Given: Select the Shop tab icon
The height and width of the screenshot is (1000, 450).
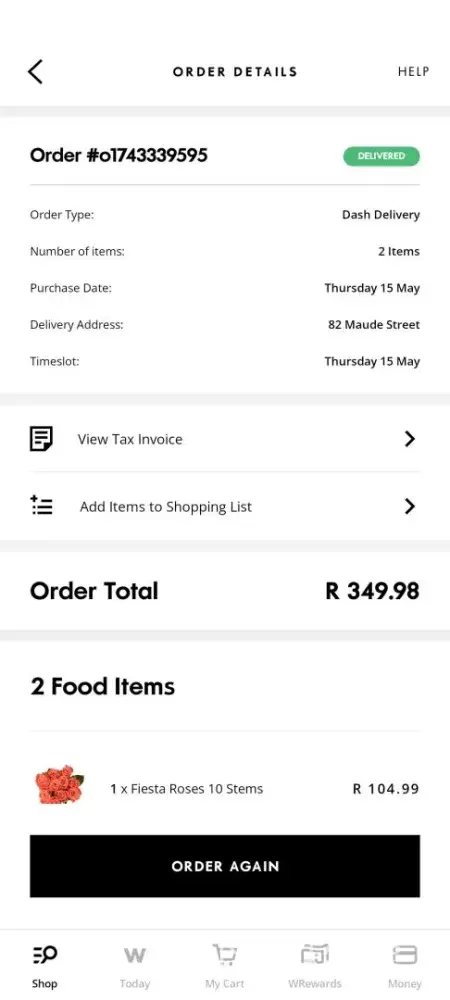Looking at the screenshot, I should tap(45, 955).
